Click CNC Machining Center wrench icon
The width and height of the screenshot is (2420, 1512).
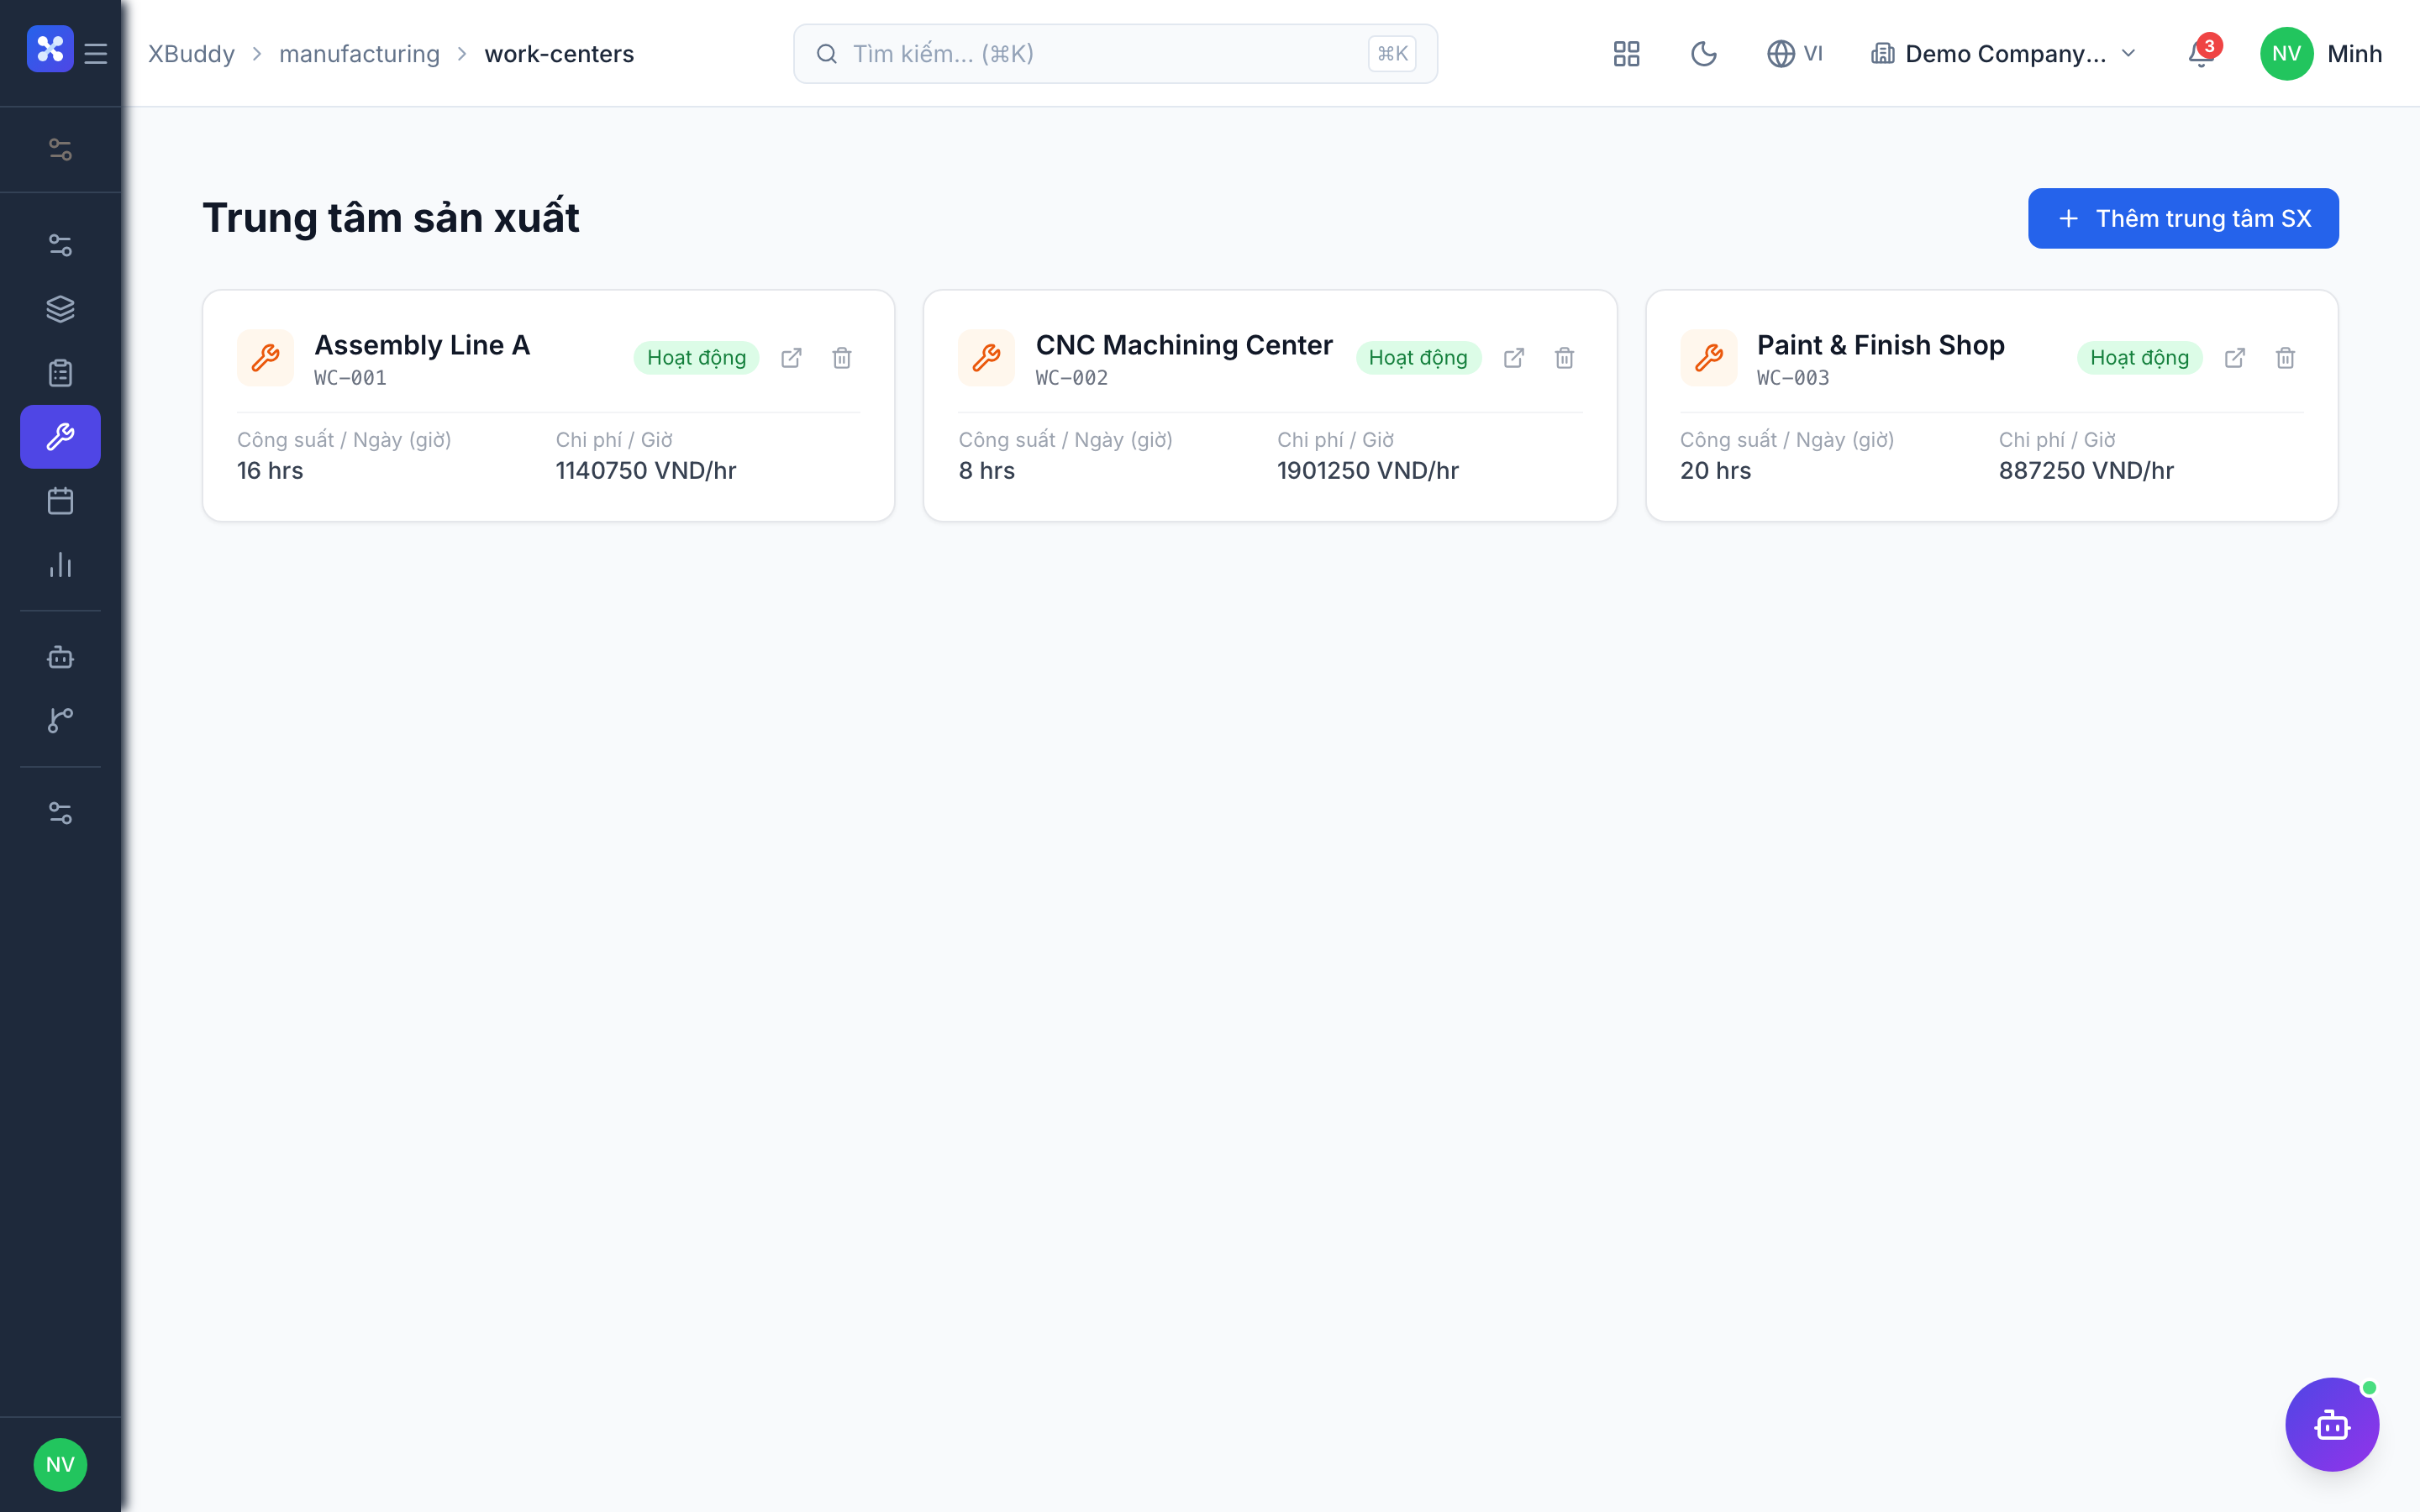(x=986, y=358)
